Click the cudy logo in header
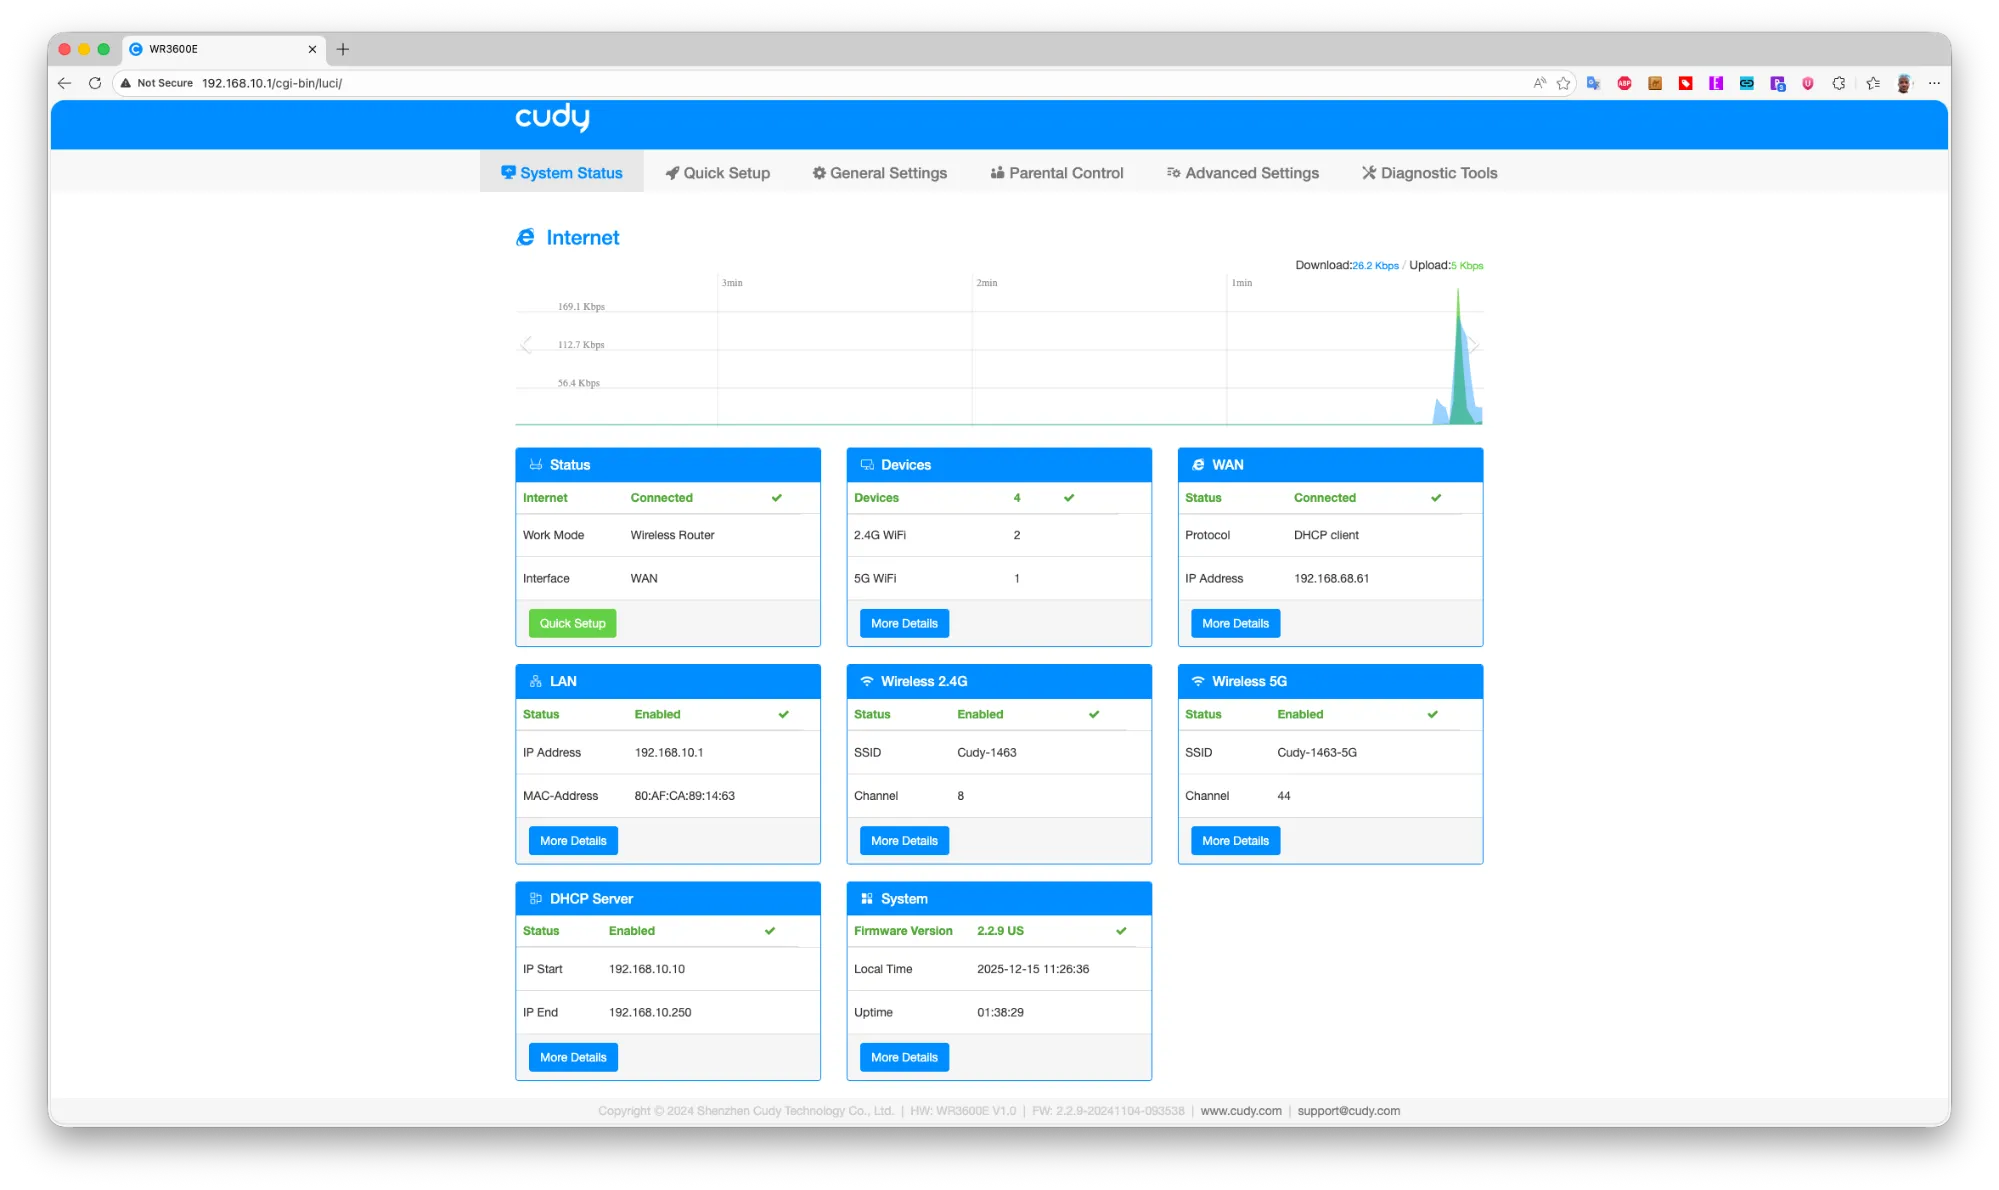Image resolution: width=1999 pixels, height=1190 pixels. (x=552, y=117)
